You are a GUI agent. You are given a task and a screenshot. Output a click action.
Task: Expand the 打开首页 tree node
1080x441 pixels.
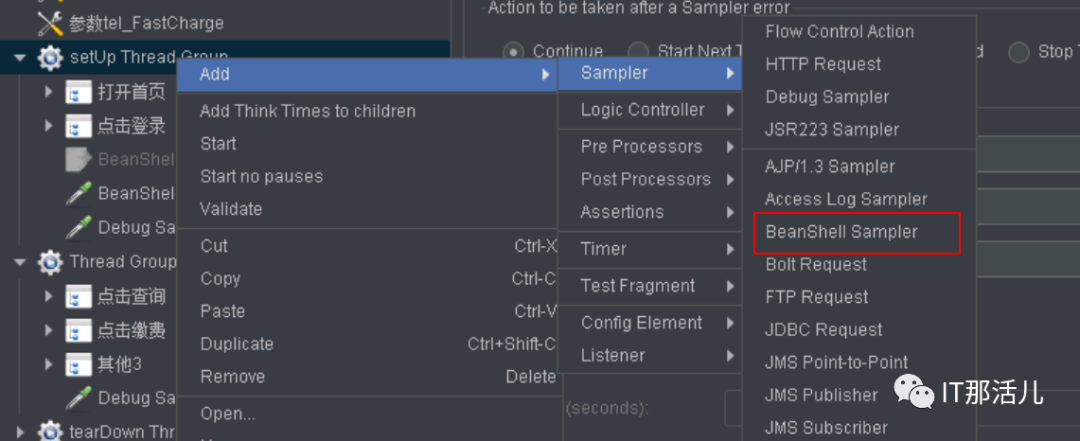coord(49,93)
